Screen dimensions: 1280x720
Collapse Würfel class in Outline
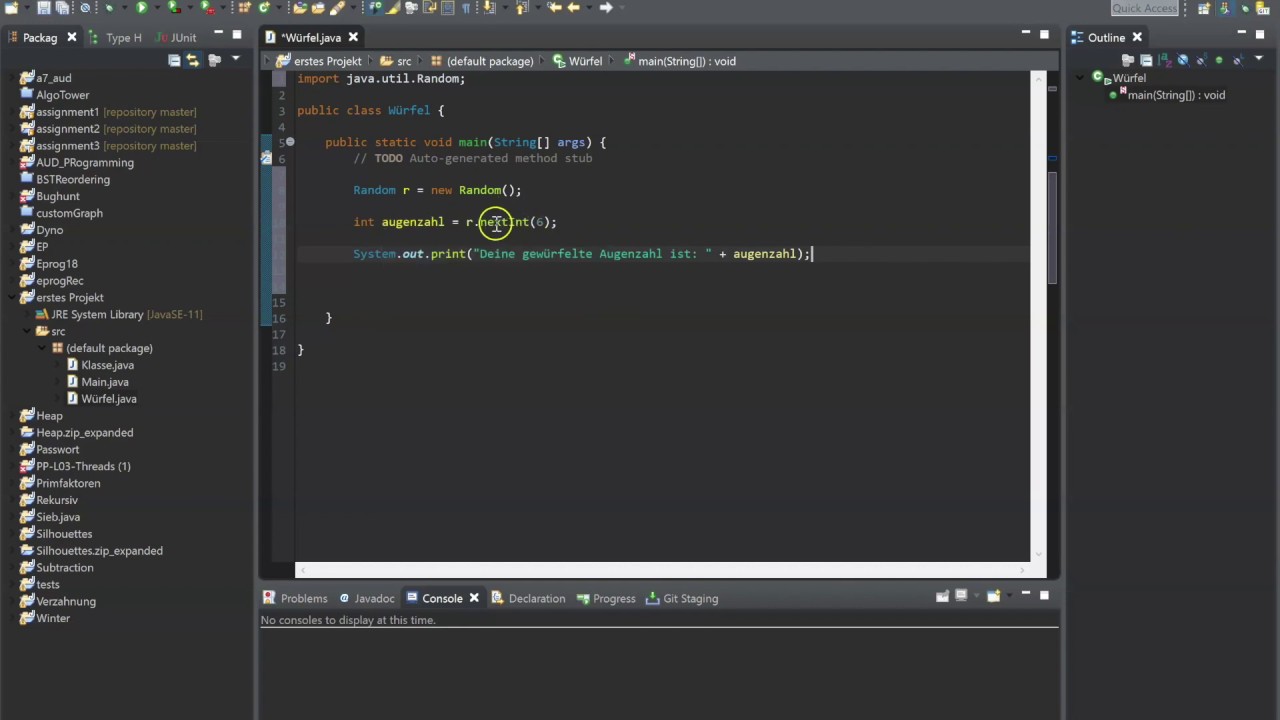1080,78
